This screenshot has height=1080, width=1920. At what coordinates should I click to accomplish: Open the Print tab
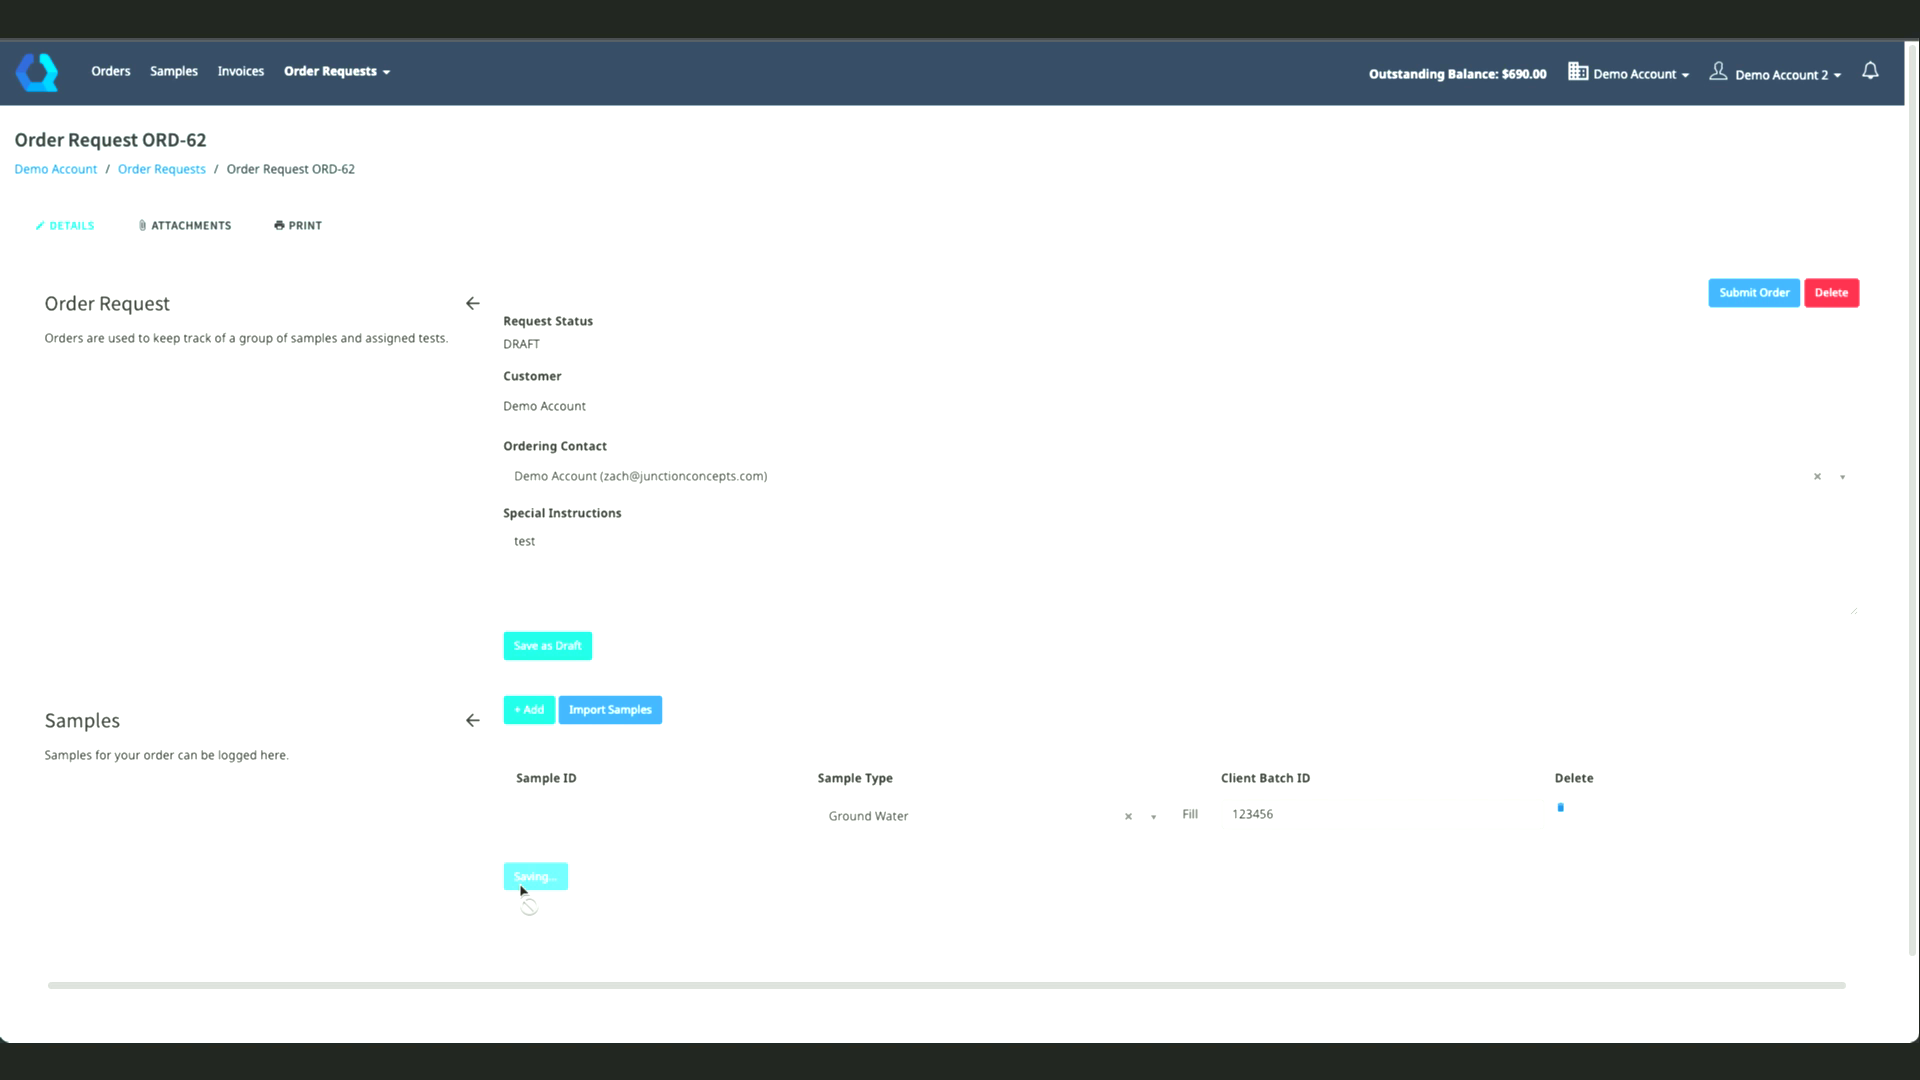298,225
